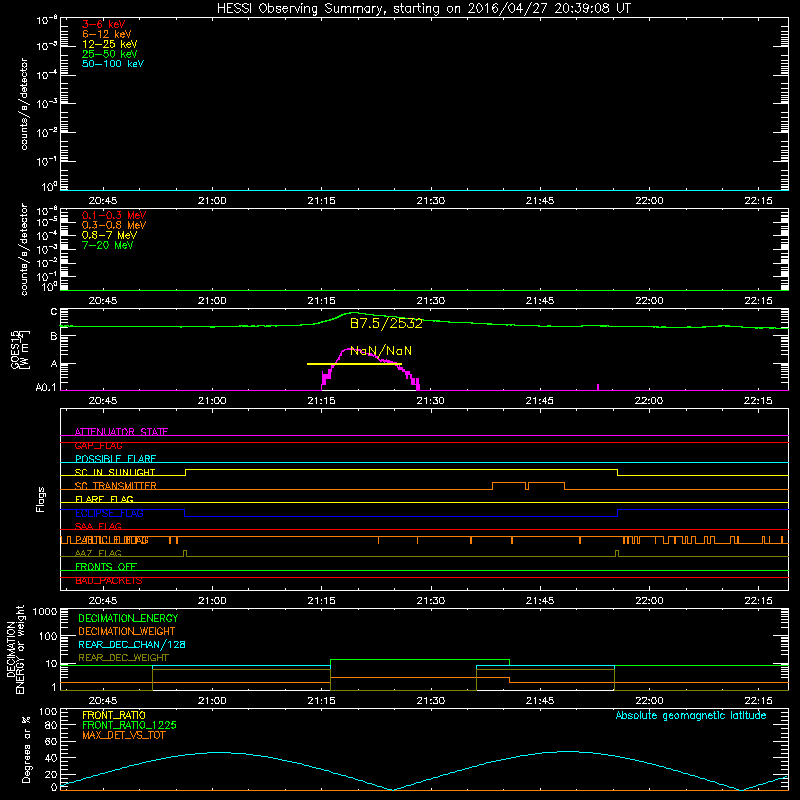The height and width of the screenshot is (800, 800).
Task: Click the Absolute geomagnetic latitude label
Action: pos(691,715)
